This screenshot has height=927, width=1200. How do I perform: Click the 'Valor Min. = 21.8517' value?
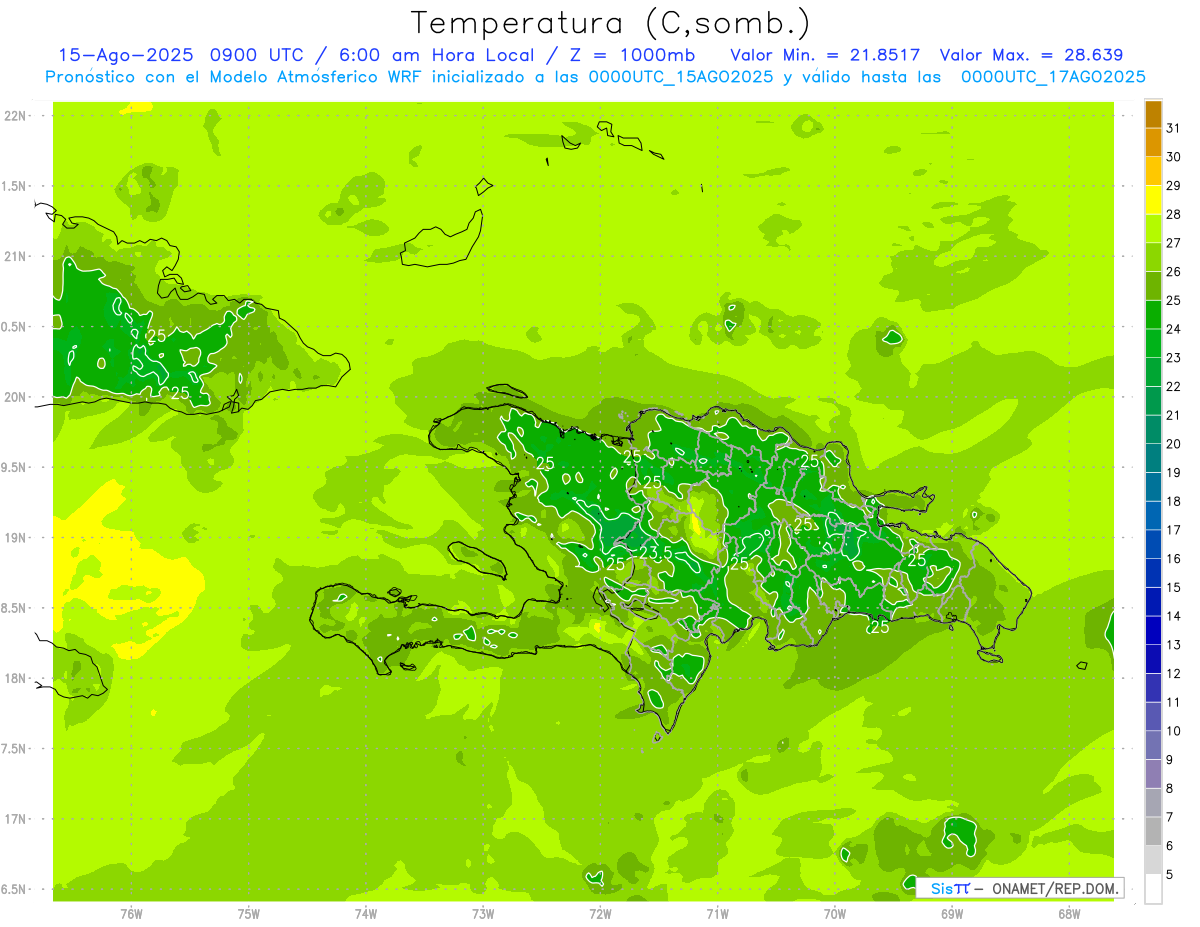(825, 55)
